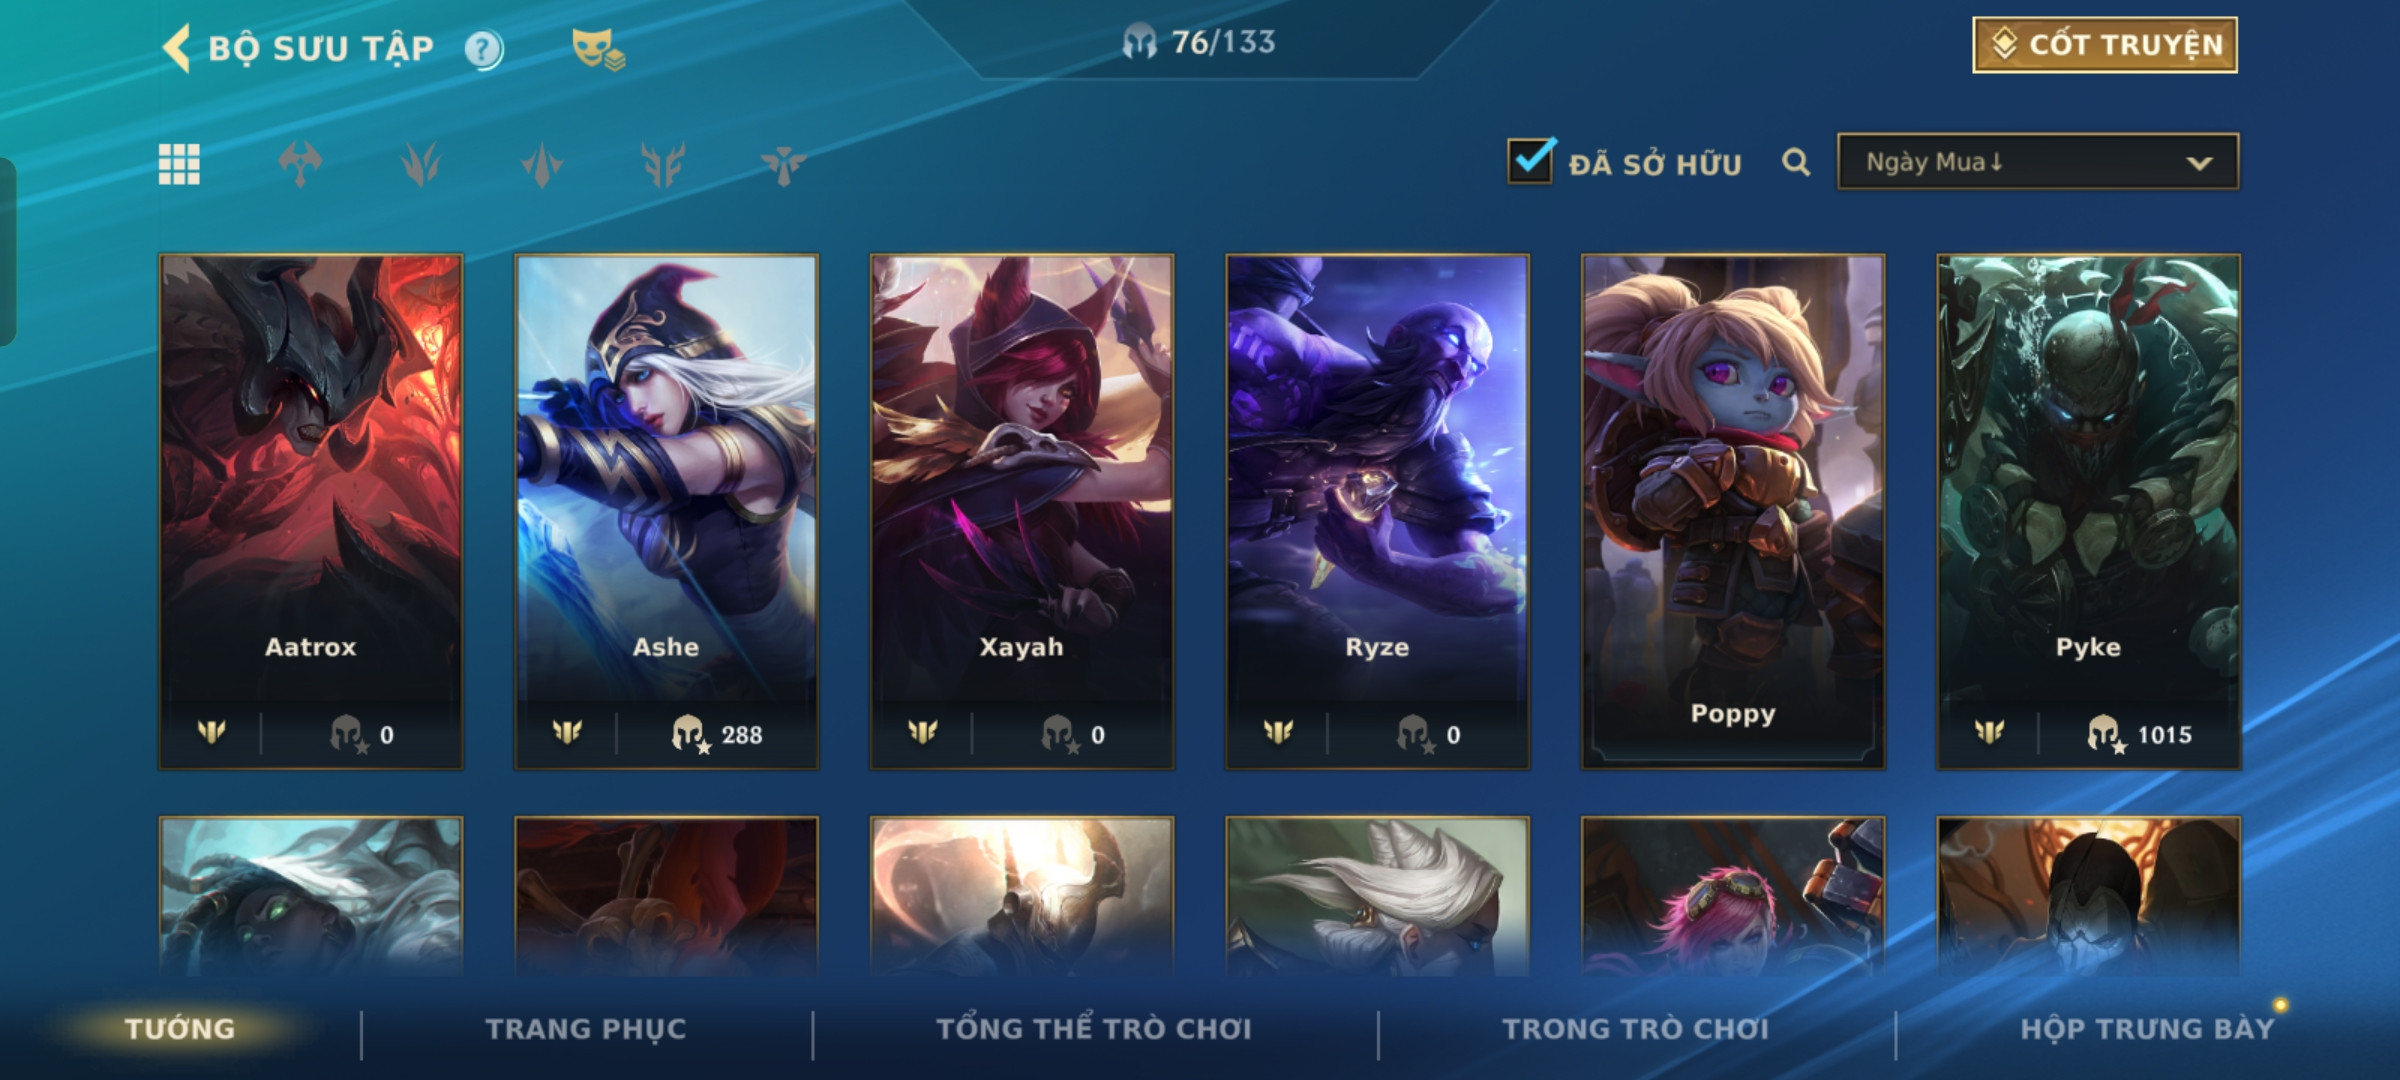
Task: Click the Cốt Truyện button
Action: (2105, 45)
